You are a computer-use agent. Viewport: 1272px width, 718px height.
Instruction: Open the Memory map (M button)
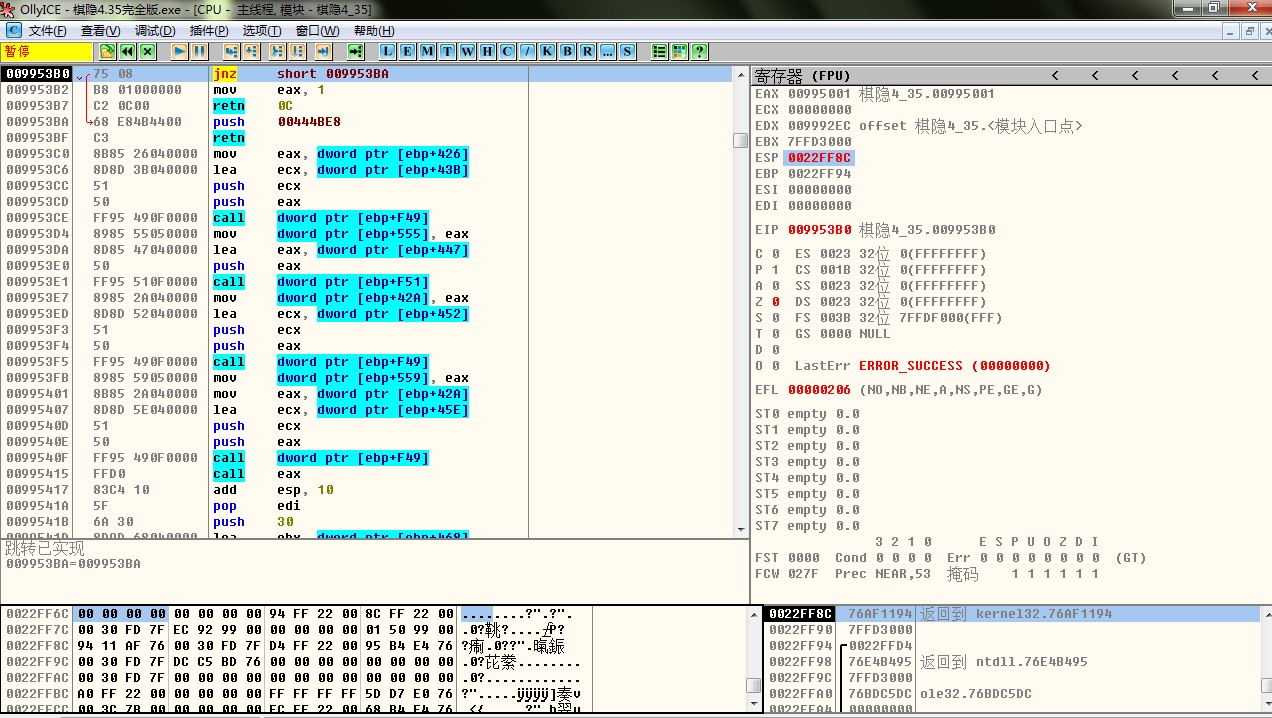428,51
